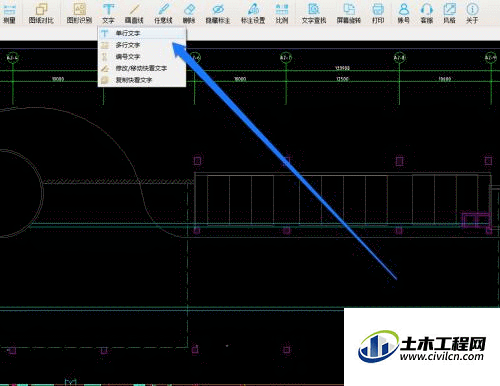Choose 编号文字 numbered text

click(x=142, y=57)
